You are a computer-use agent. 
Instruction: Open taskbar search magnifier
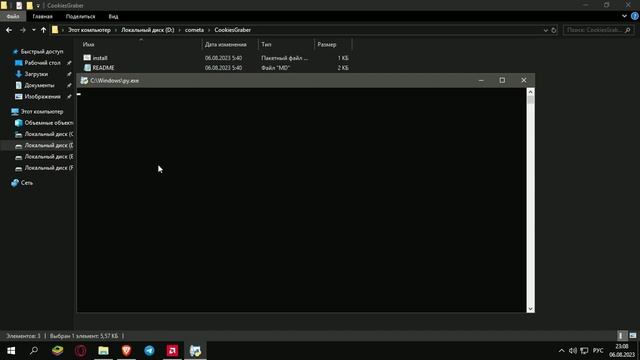[x=34, y=351]
